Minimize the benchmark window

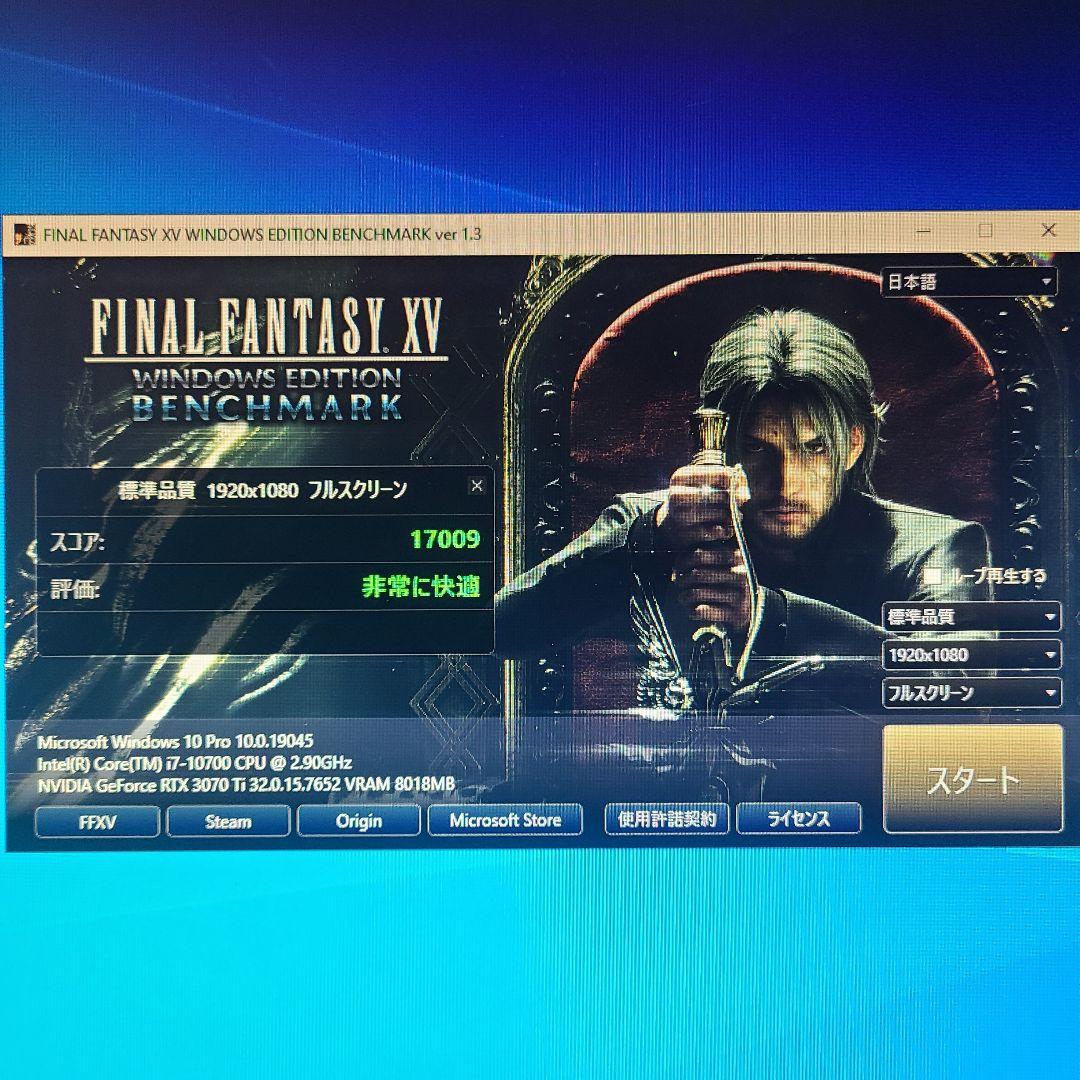[924, 231]
